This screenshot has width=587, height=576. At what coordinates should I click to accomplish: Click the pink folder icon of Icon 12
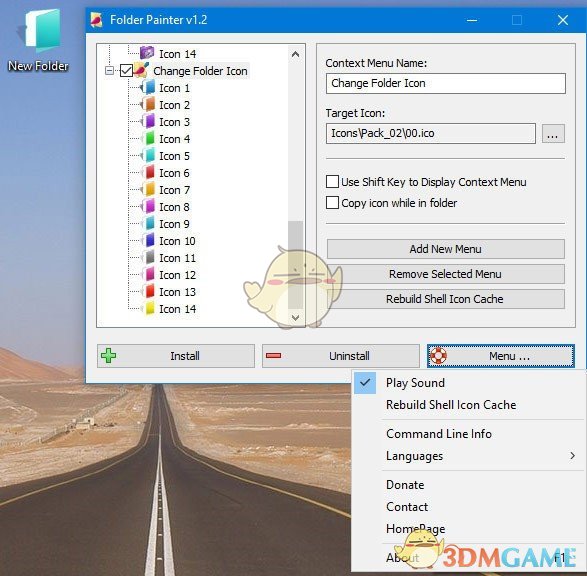pos(149,275)
